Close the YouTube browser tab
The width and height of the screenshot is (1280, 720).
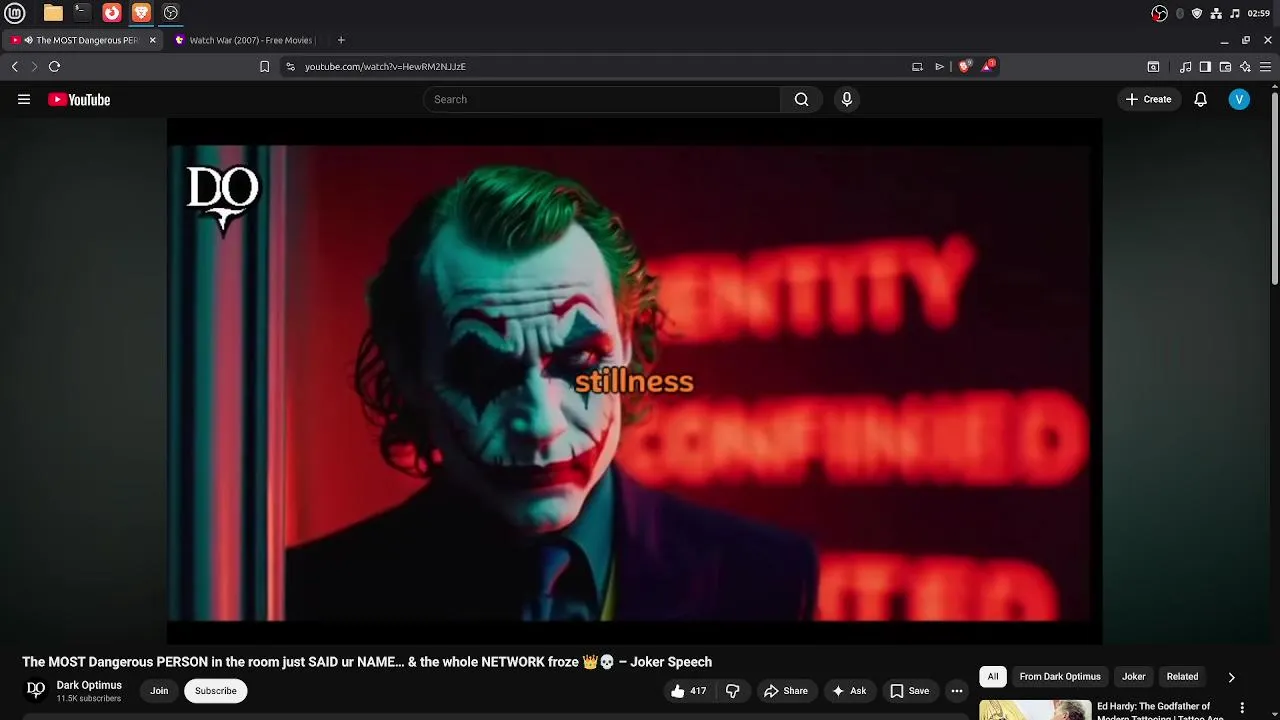tap(152, 40)
